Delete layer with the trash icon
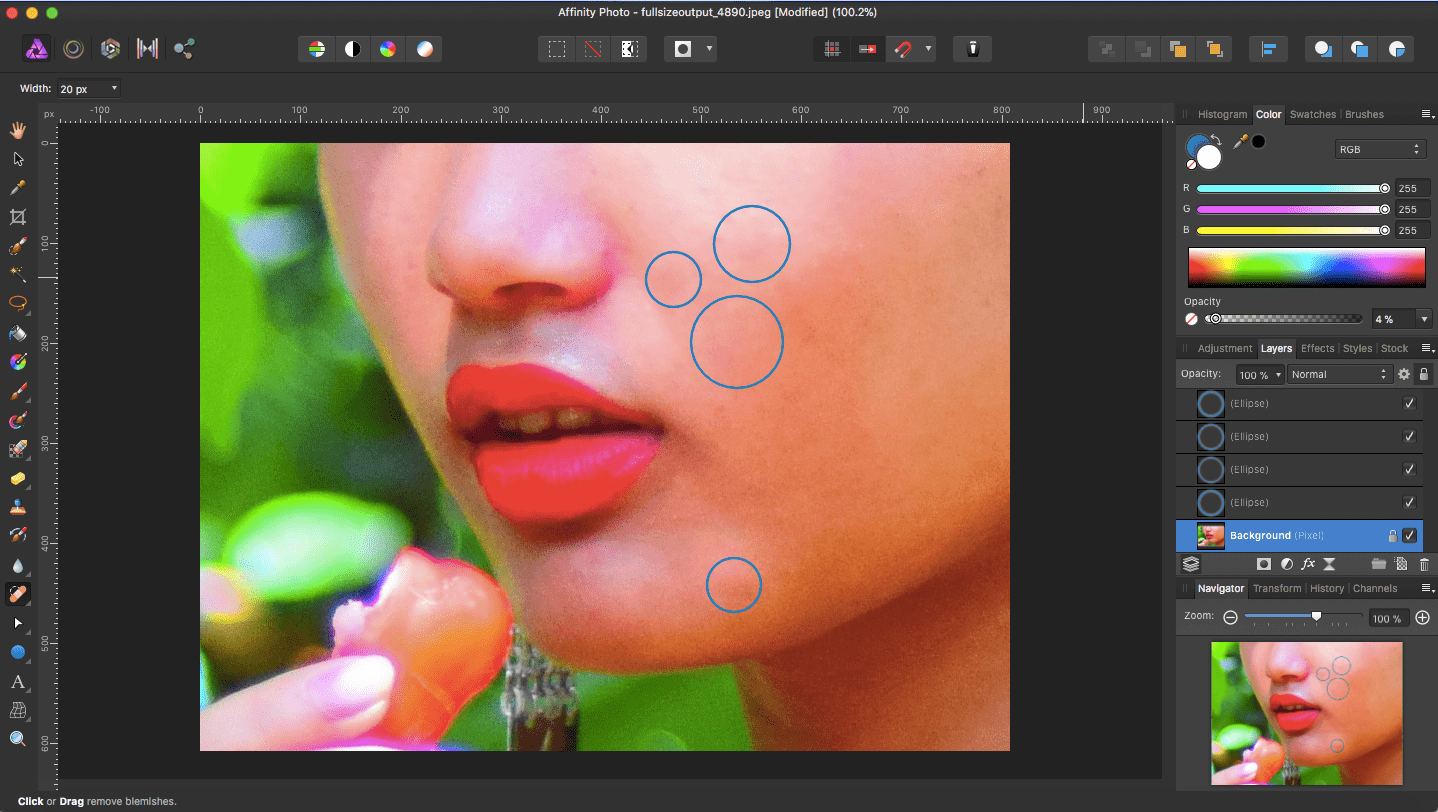Image resolution: width=1438 pixels, height=812 pixels. (x=1425, y=564)
